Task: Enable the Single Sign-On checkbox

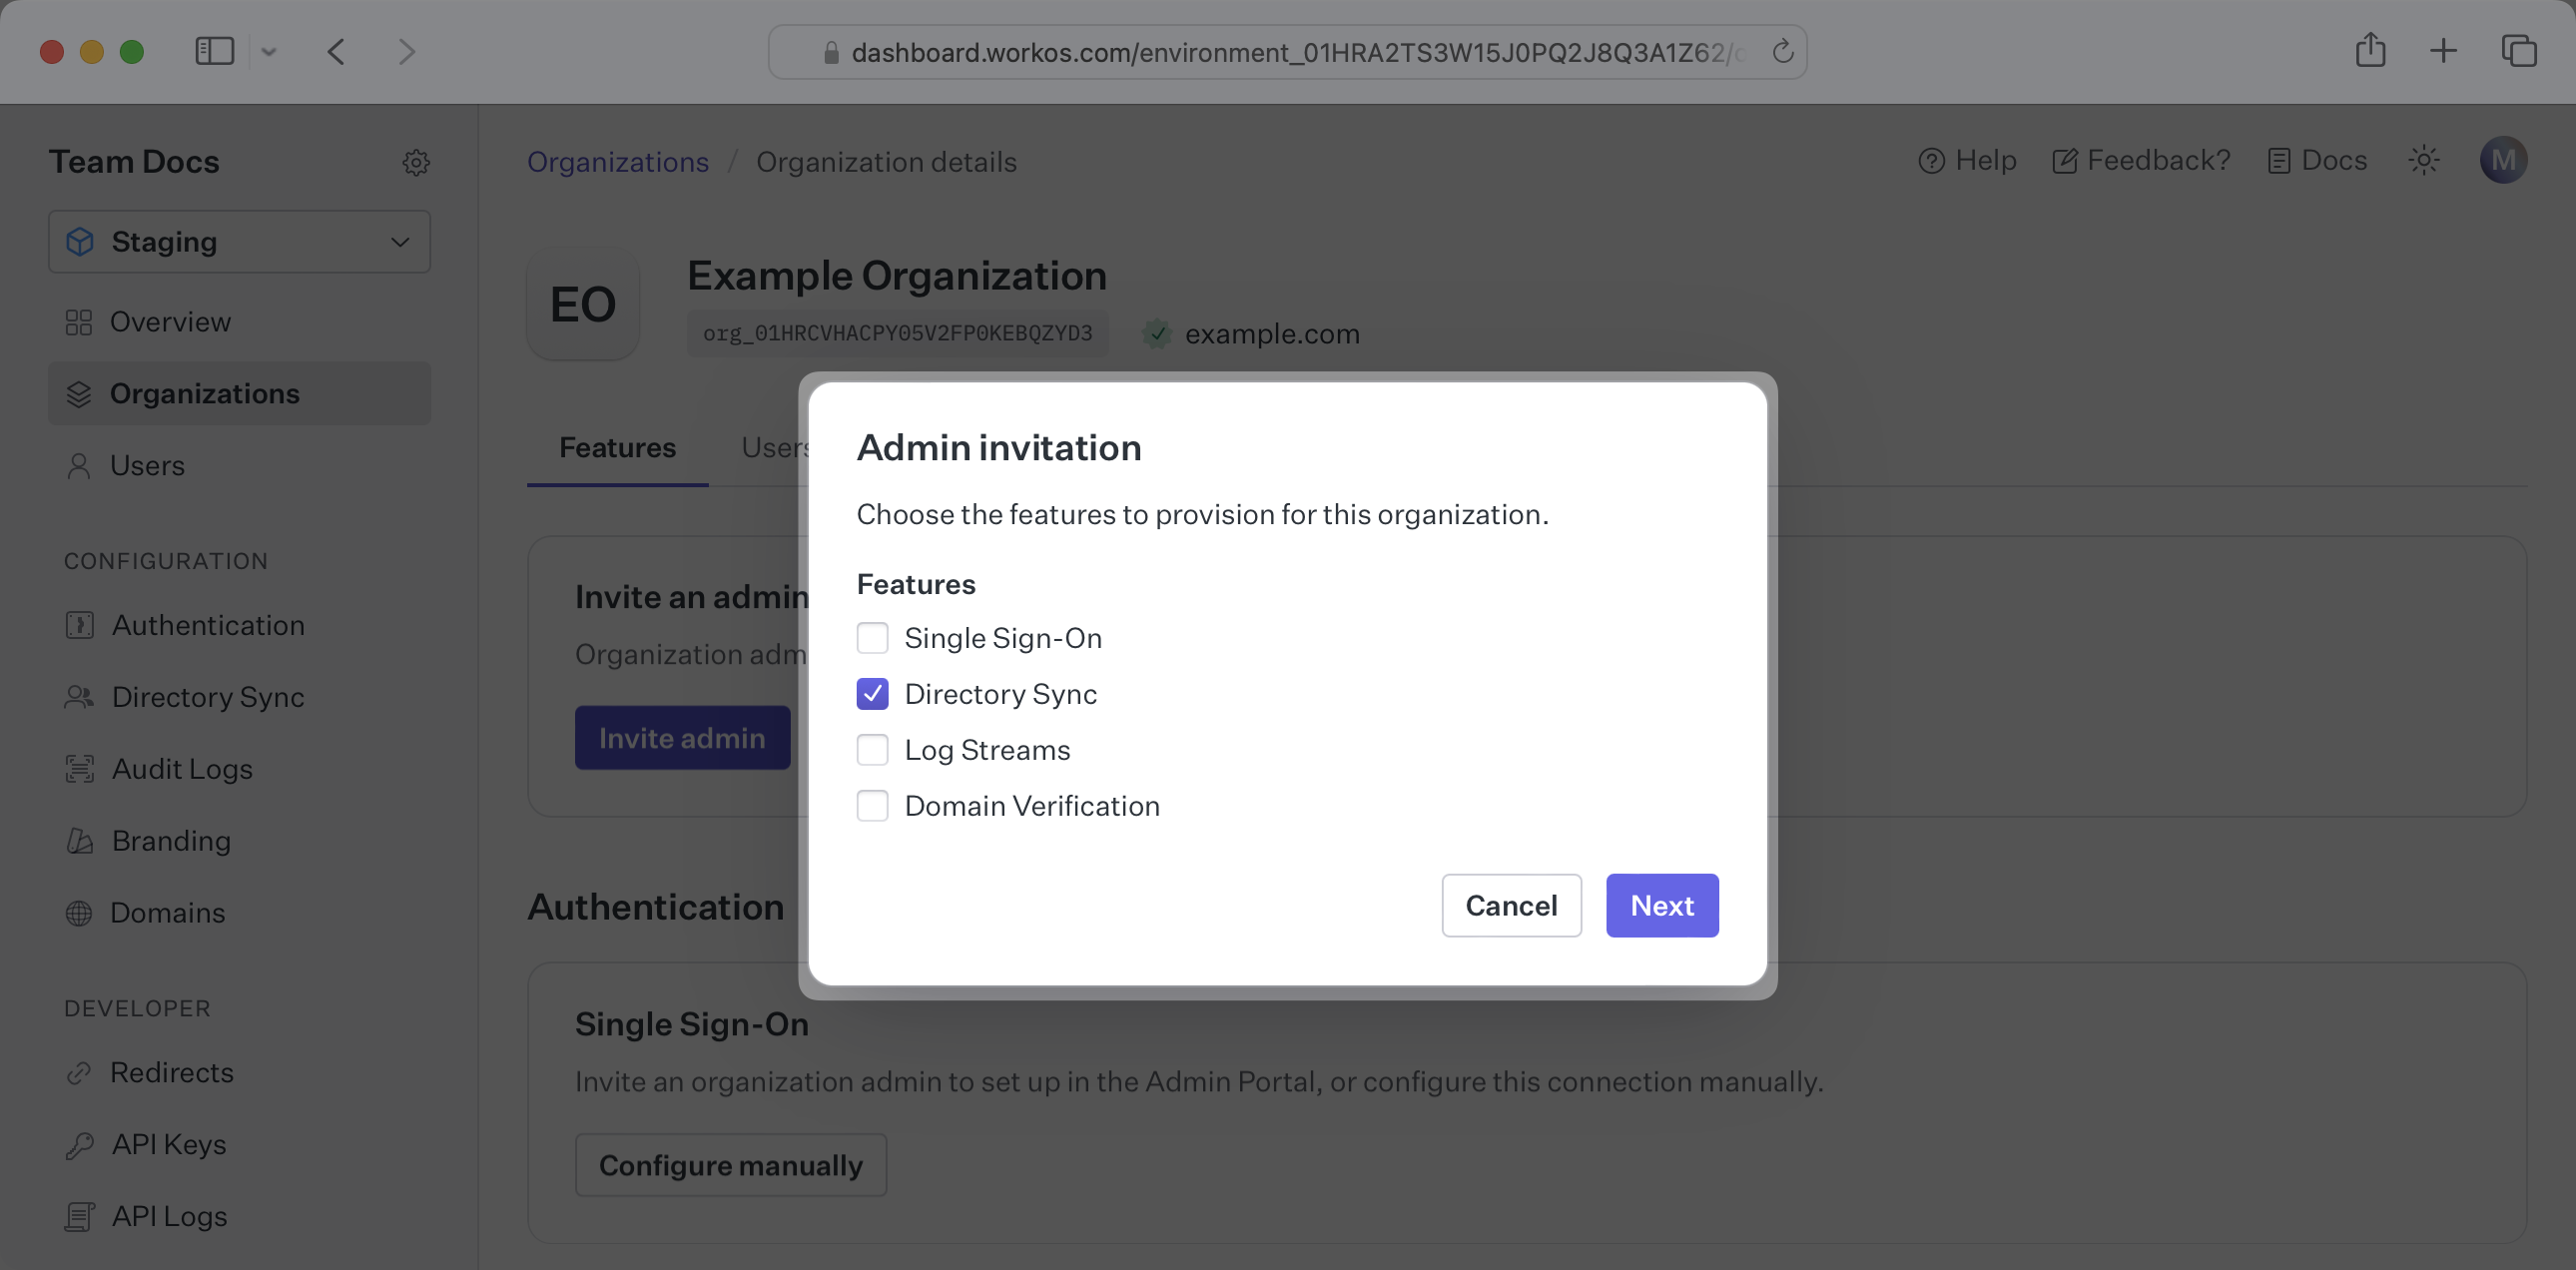Action: pos(873,637)
